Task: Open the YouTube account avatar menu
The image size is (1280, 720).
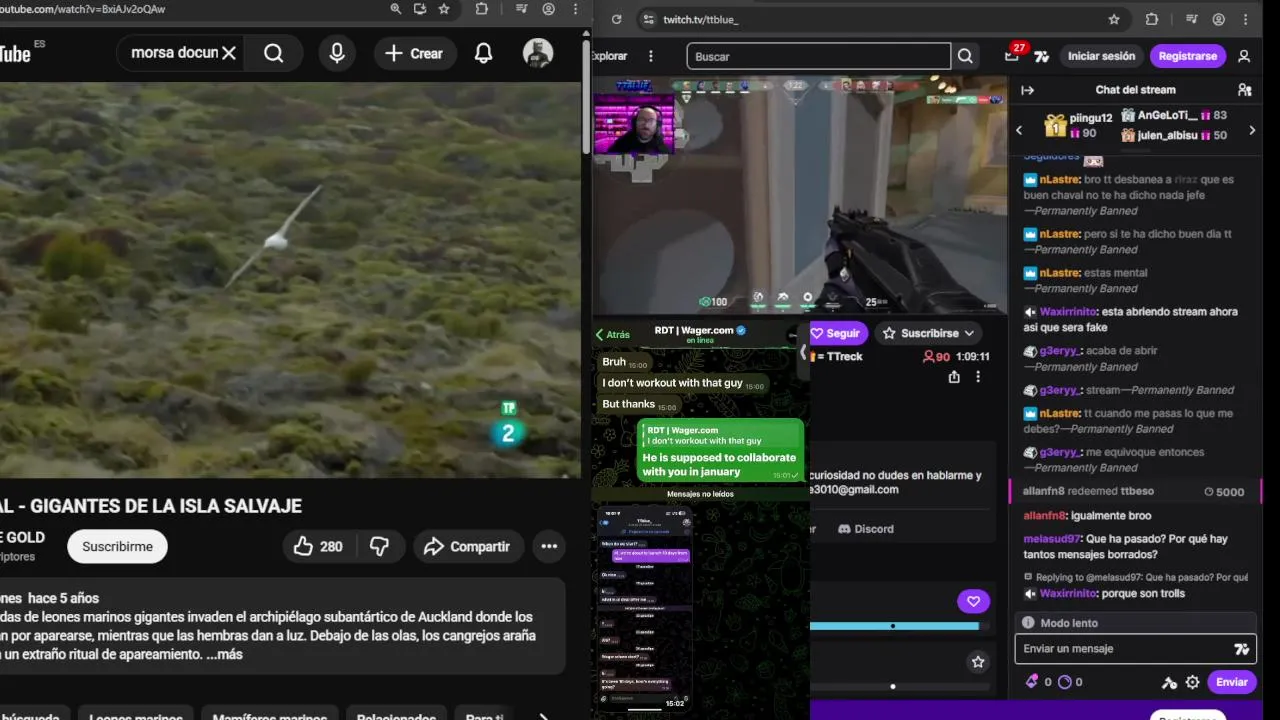Action: (x=538, y=53)
